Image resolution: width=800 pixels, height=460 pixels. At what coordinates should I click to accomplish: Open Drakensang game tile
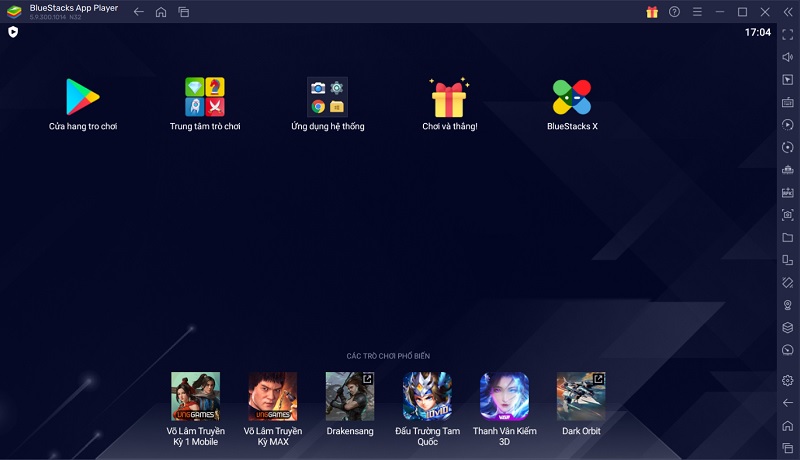350,396
